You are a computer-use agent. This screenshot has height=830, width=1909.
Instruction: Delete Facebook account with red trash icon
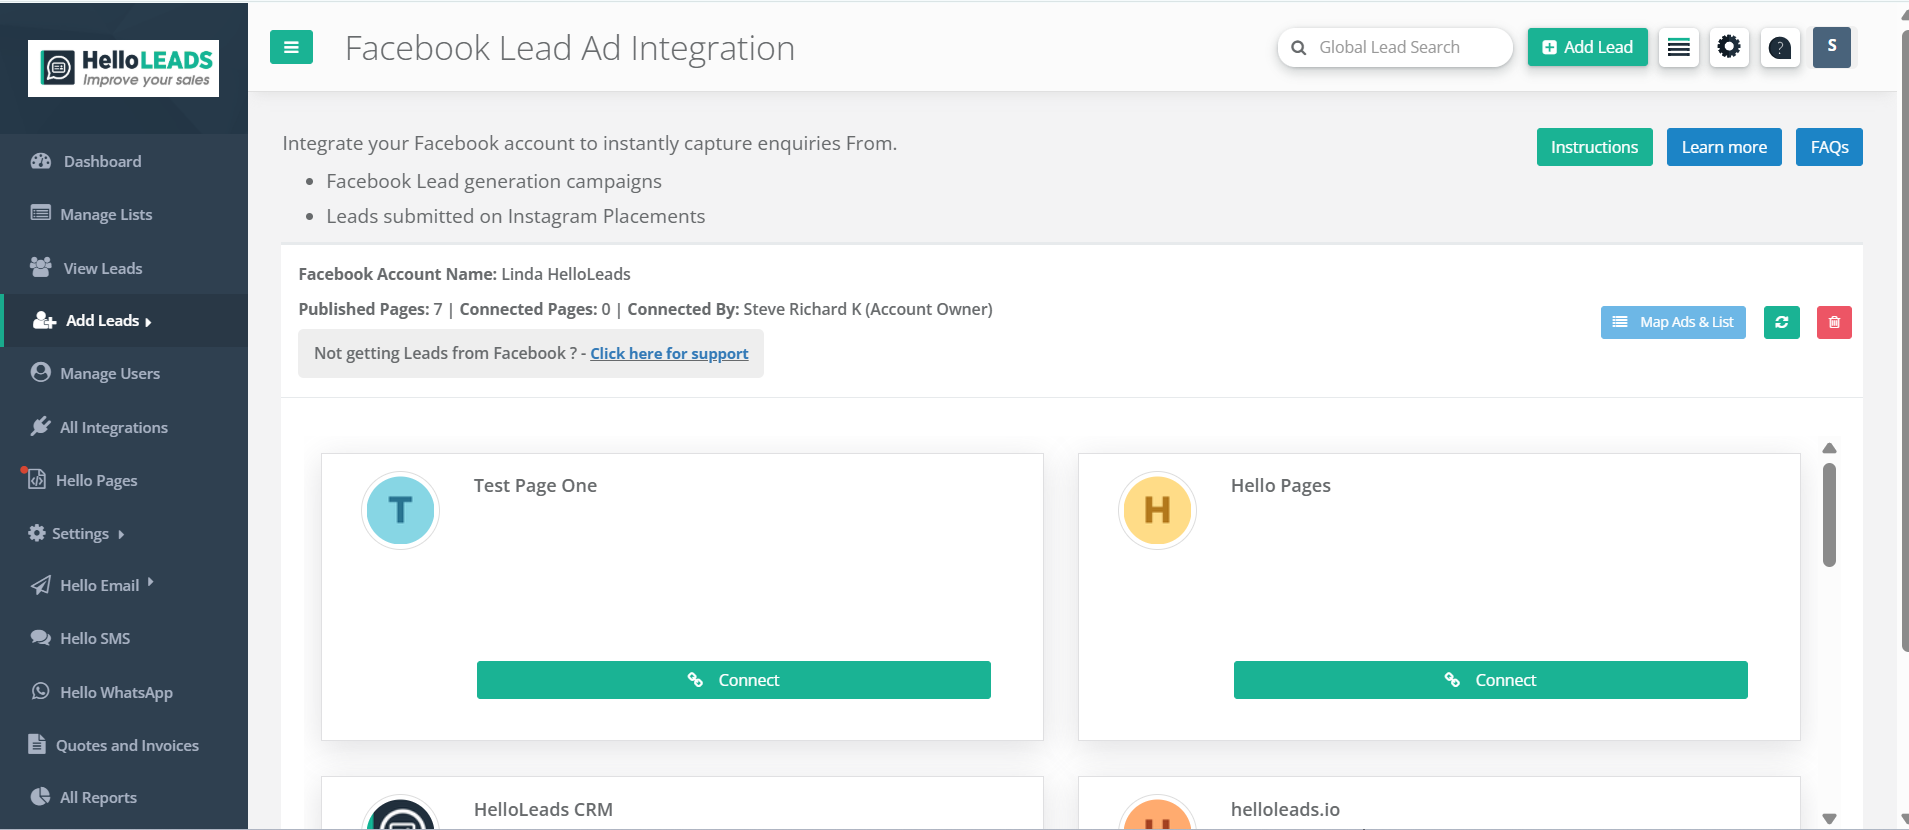(1833, 322)
